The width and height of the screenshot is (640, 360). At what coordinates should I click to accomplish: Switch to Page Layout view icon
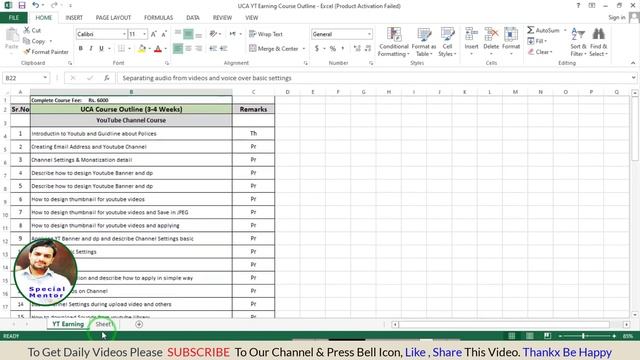coord(529,336)
